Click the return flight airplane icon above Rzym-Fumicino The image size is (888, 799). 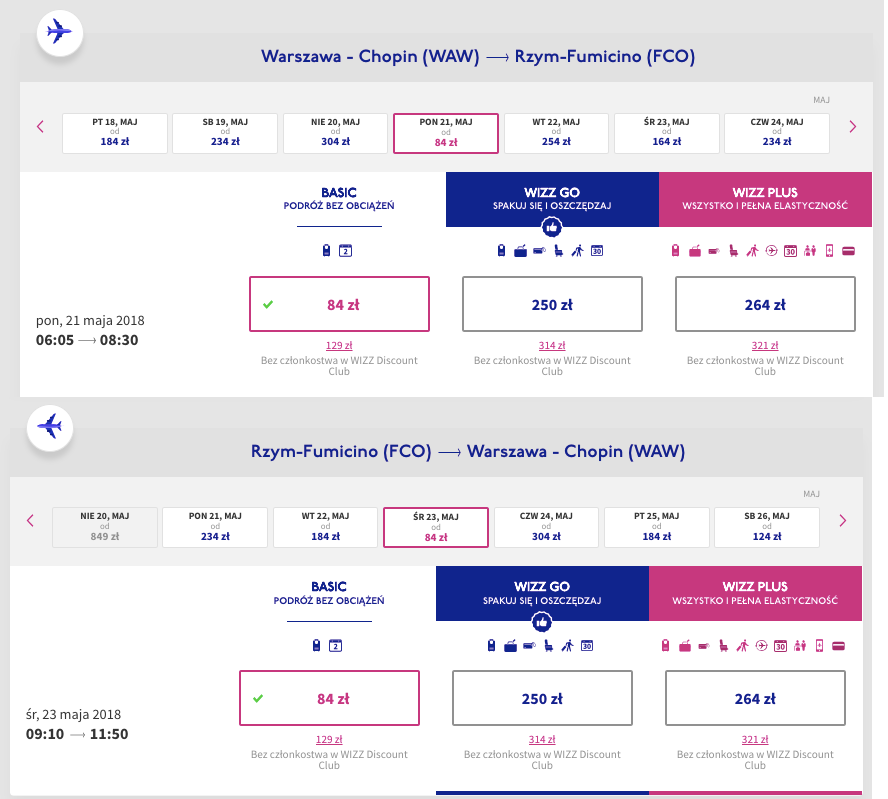pyautogui.click(x=50, y=427)
